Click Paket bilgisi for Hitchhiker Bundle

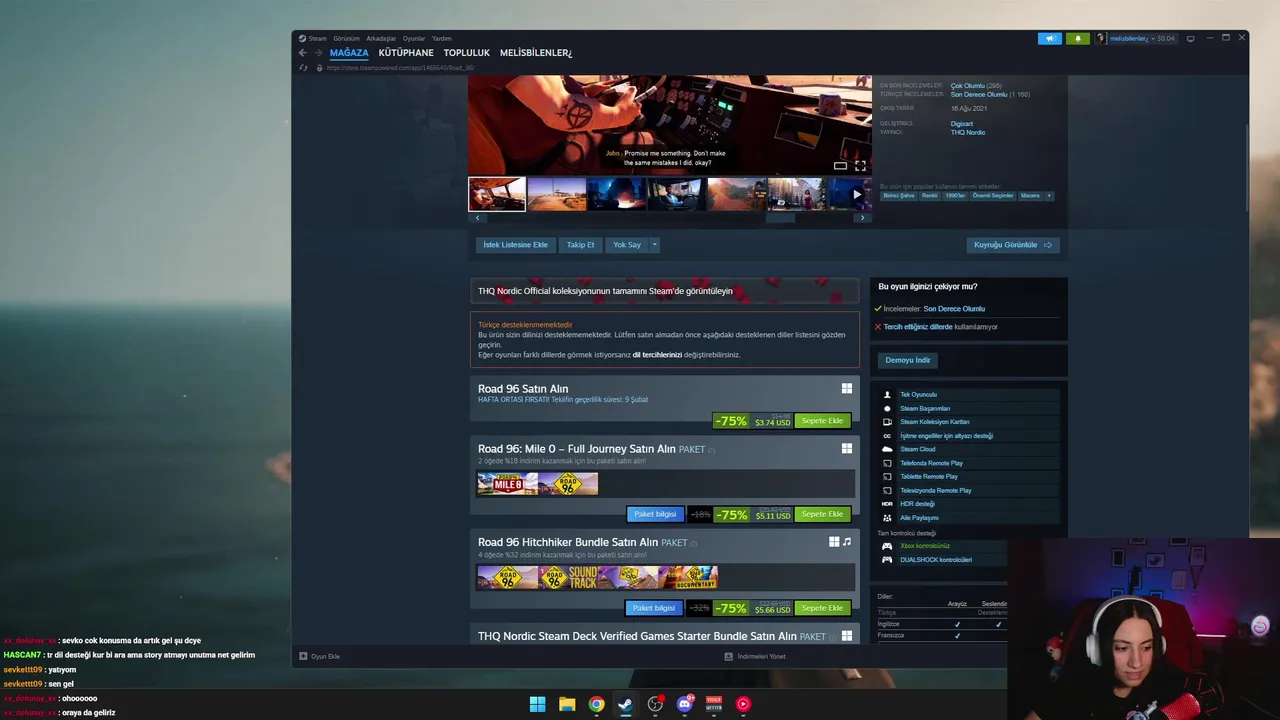[x=654, y=608]
